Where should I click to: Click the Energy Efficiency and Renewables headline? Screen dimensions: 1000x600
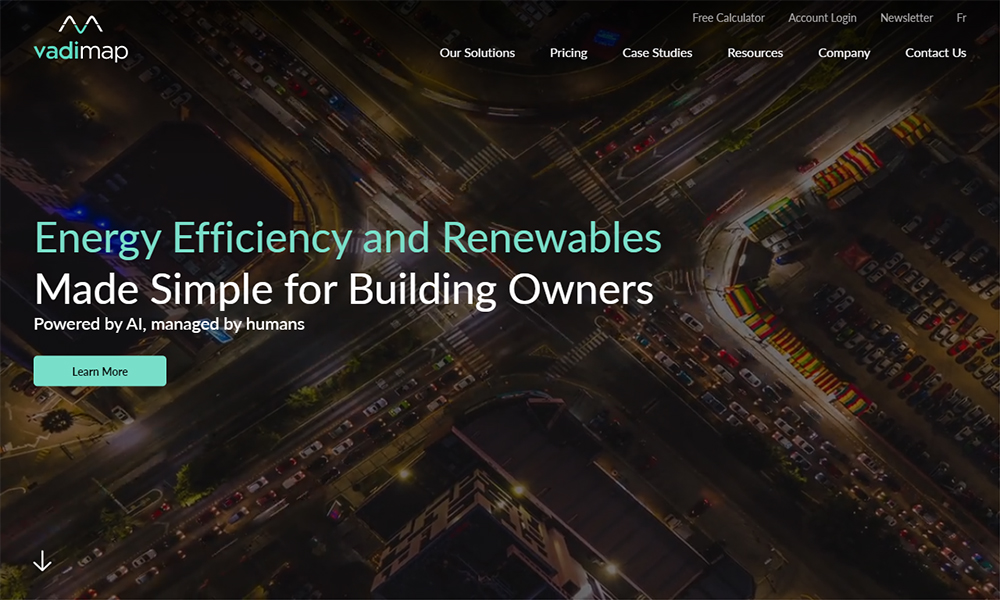coord(348,239)
